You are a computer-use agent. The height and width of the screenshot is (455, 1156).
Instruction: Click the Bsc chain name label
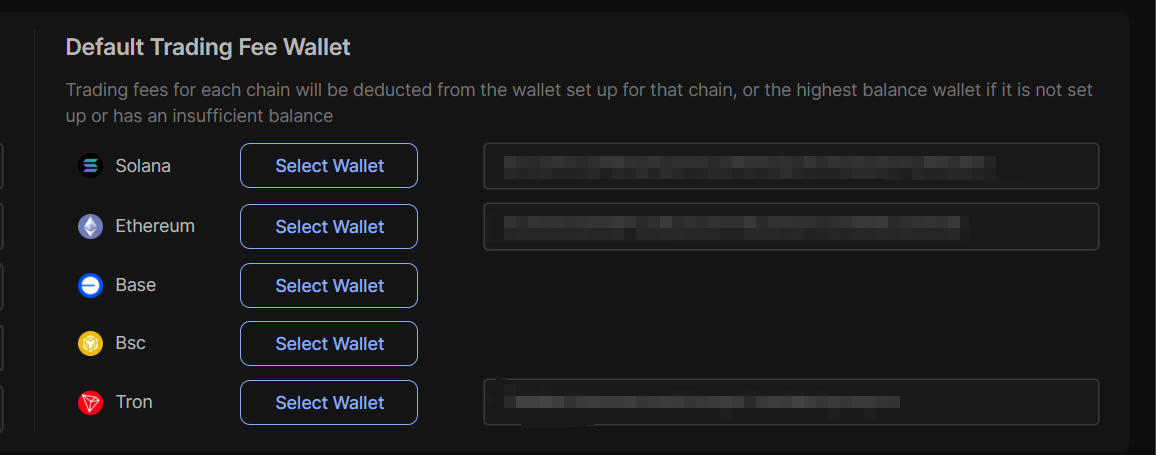(x=131, y=343)
